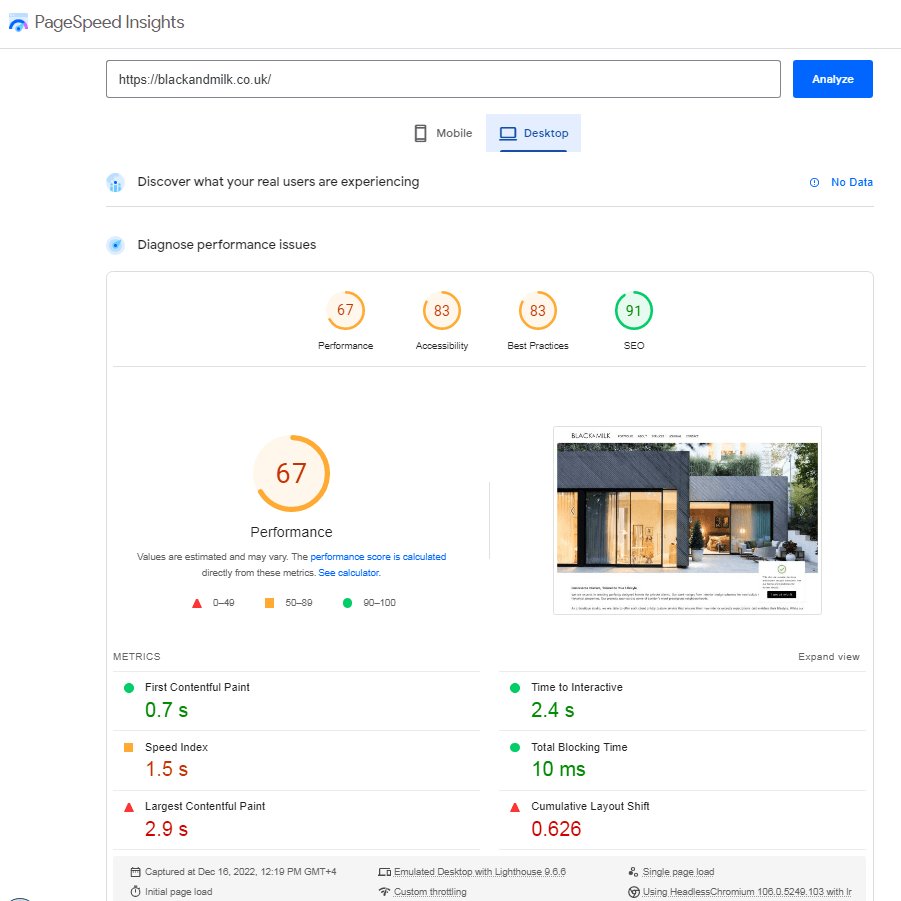Viewport: 901px width, 901px height.
Task: Select the Performance score gauge 67
Action: [x=345, y=311]
